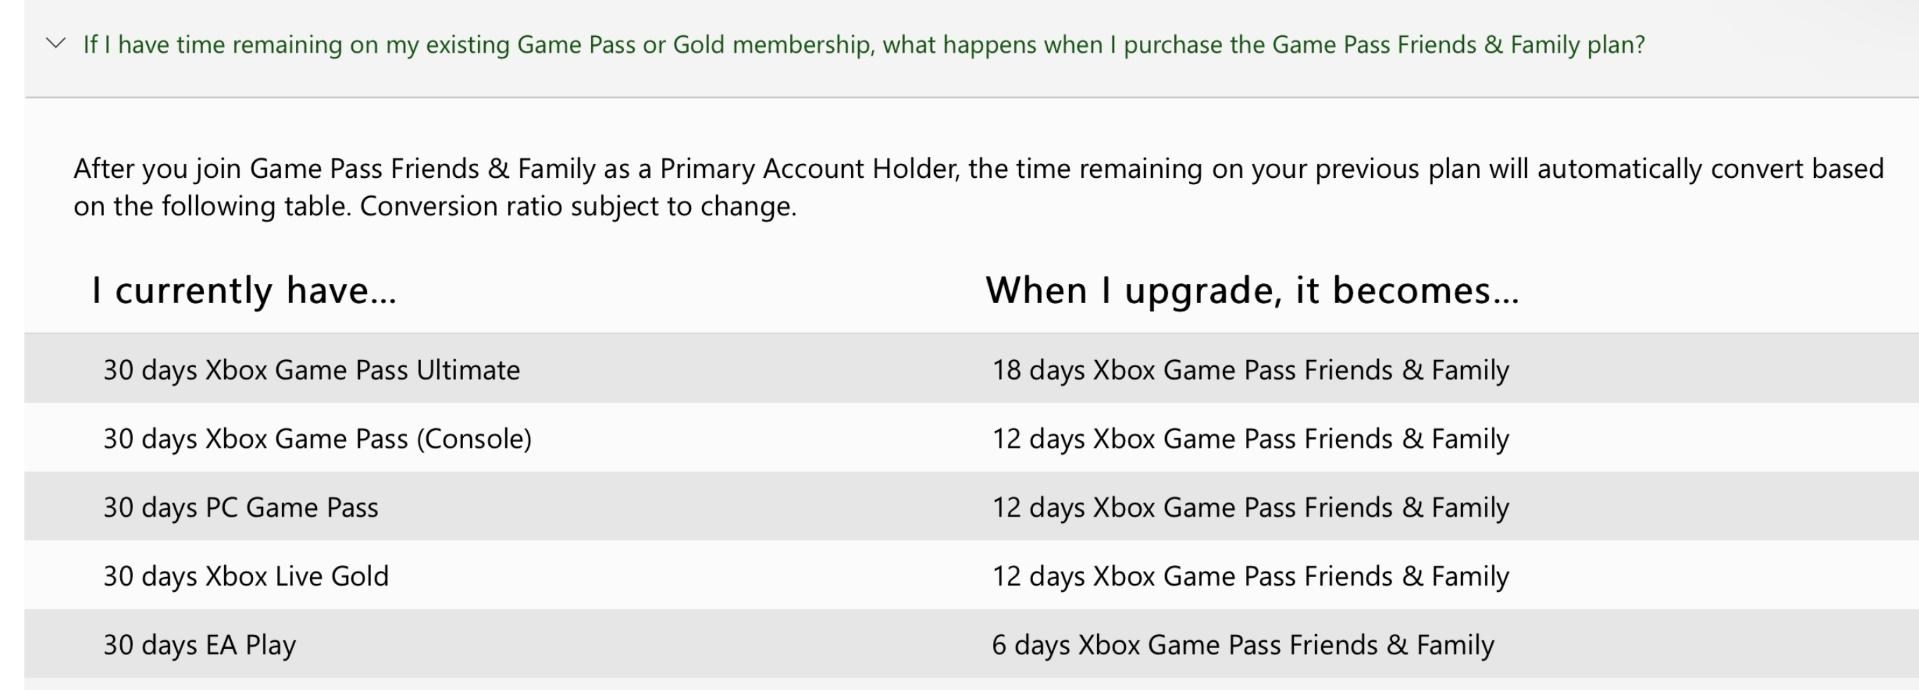Select the 30 days Xbox Game Pass (Console) row

(971, 438)
